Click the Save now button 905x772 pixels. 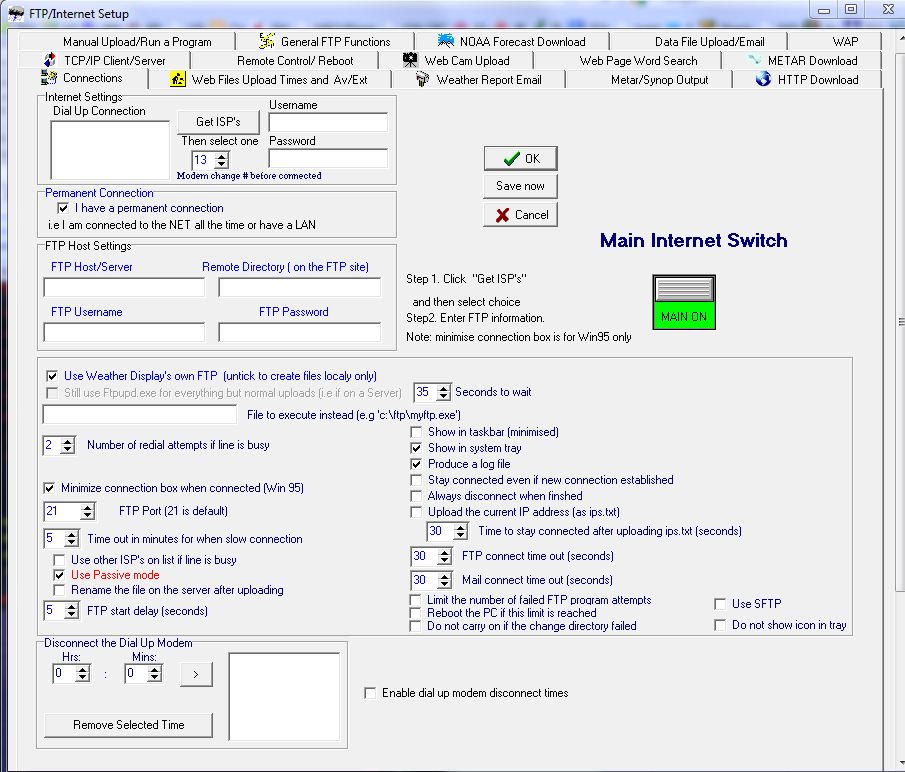(520, 186)
